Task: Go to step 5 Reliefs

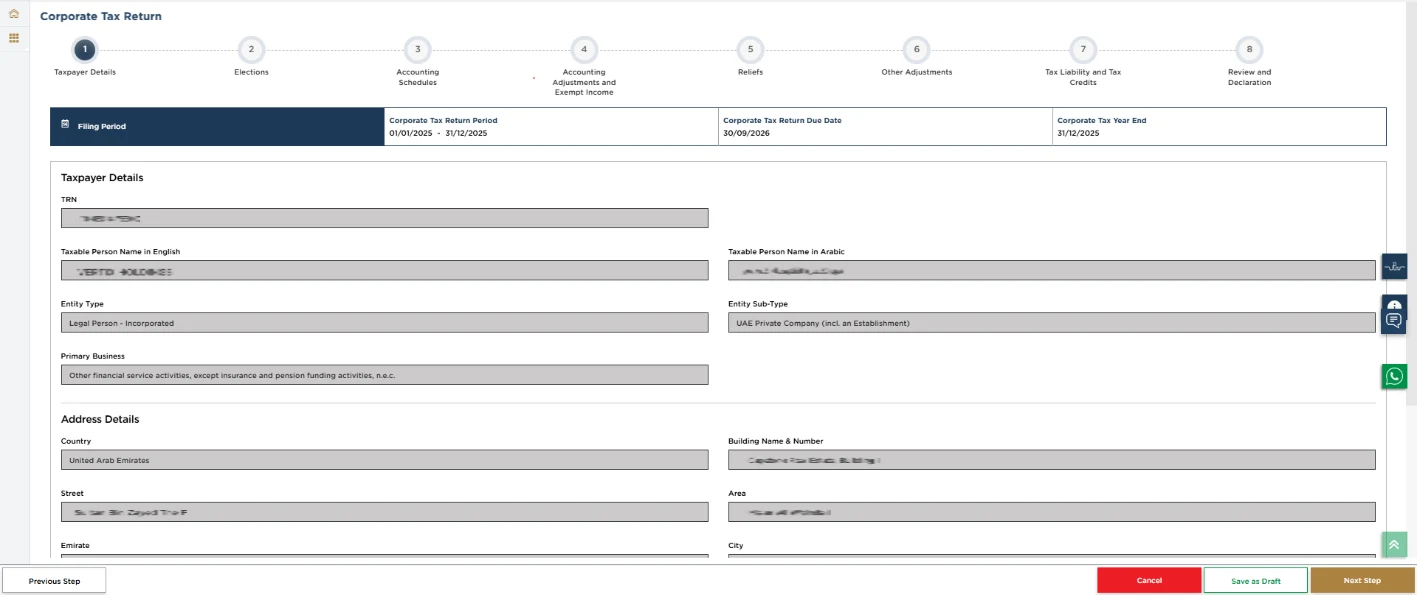Action: pyautogui.click(x=750, y=49)
